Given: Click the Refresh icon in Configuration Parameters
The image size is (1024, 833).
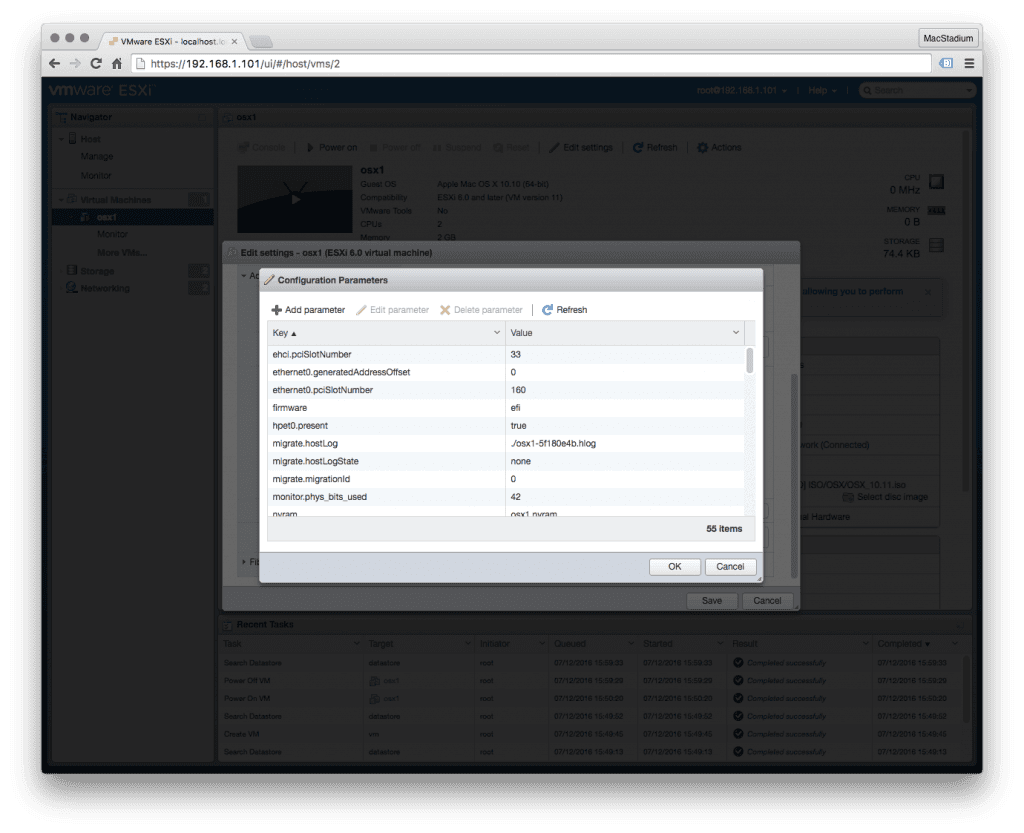Looking at the screenshot, I should (x=548, y=310).
